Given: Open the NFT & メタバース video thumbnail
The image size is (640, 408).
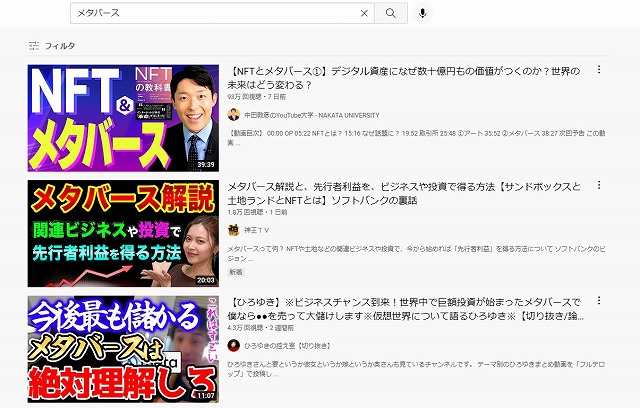Looking at the screenshot, I should [x=123, y=118].
